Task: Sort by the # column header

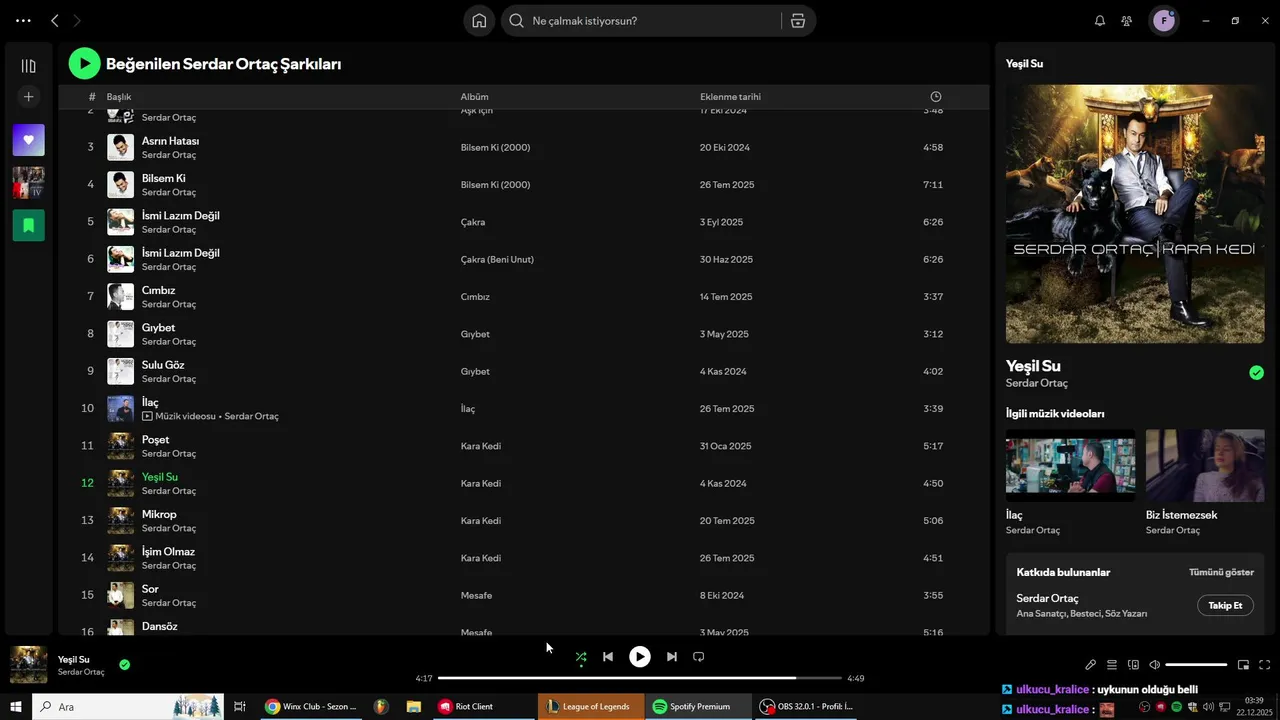Action: [x=91, y=97]
